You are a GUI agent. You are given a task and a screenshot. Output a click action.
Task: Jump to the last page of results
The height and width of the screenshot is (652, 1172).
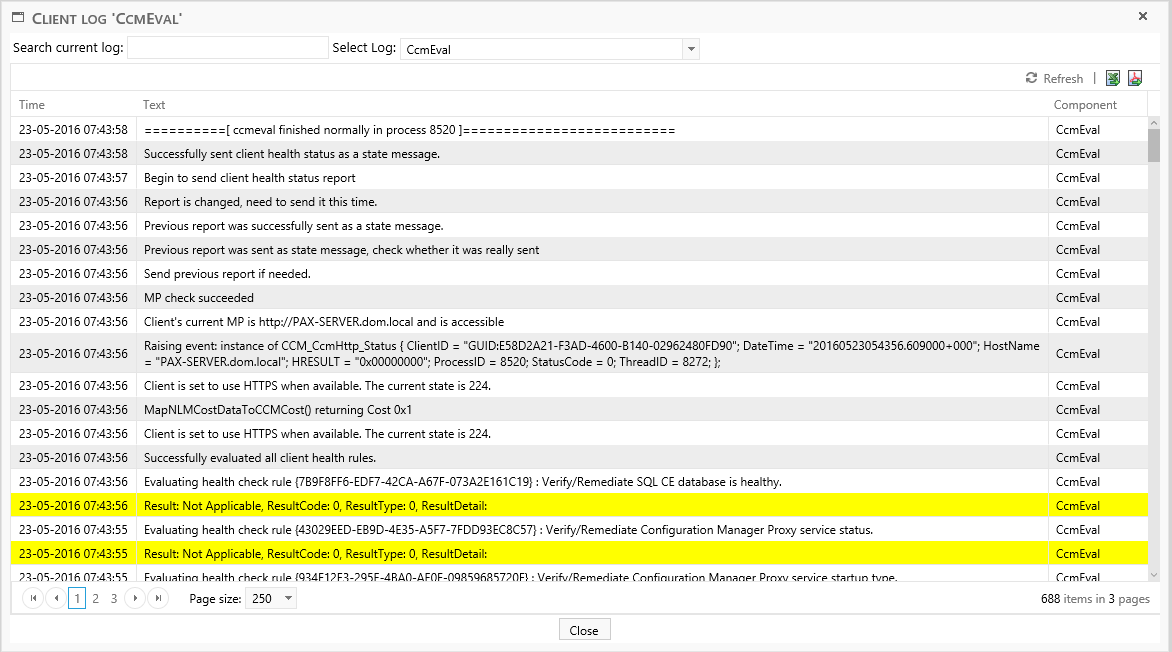(157, 598)
